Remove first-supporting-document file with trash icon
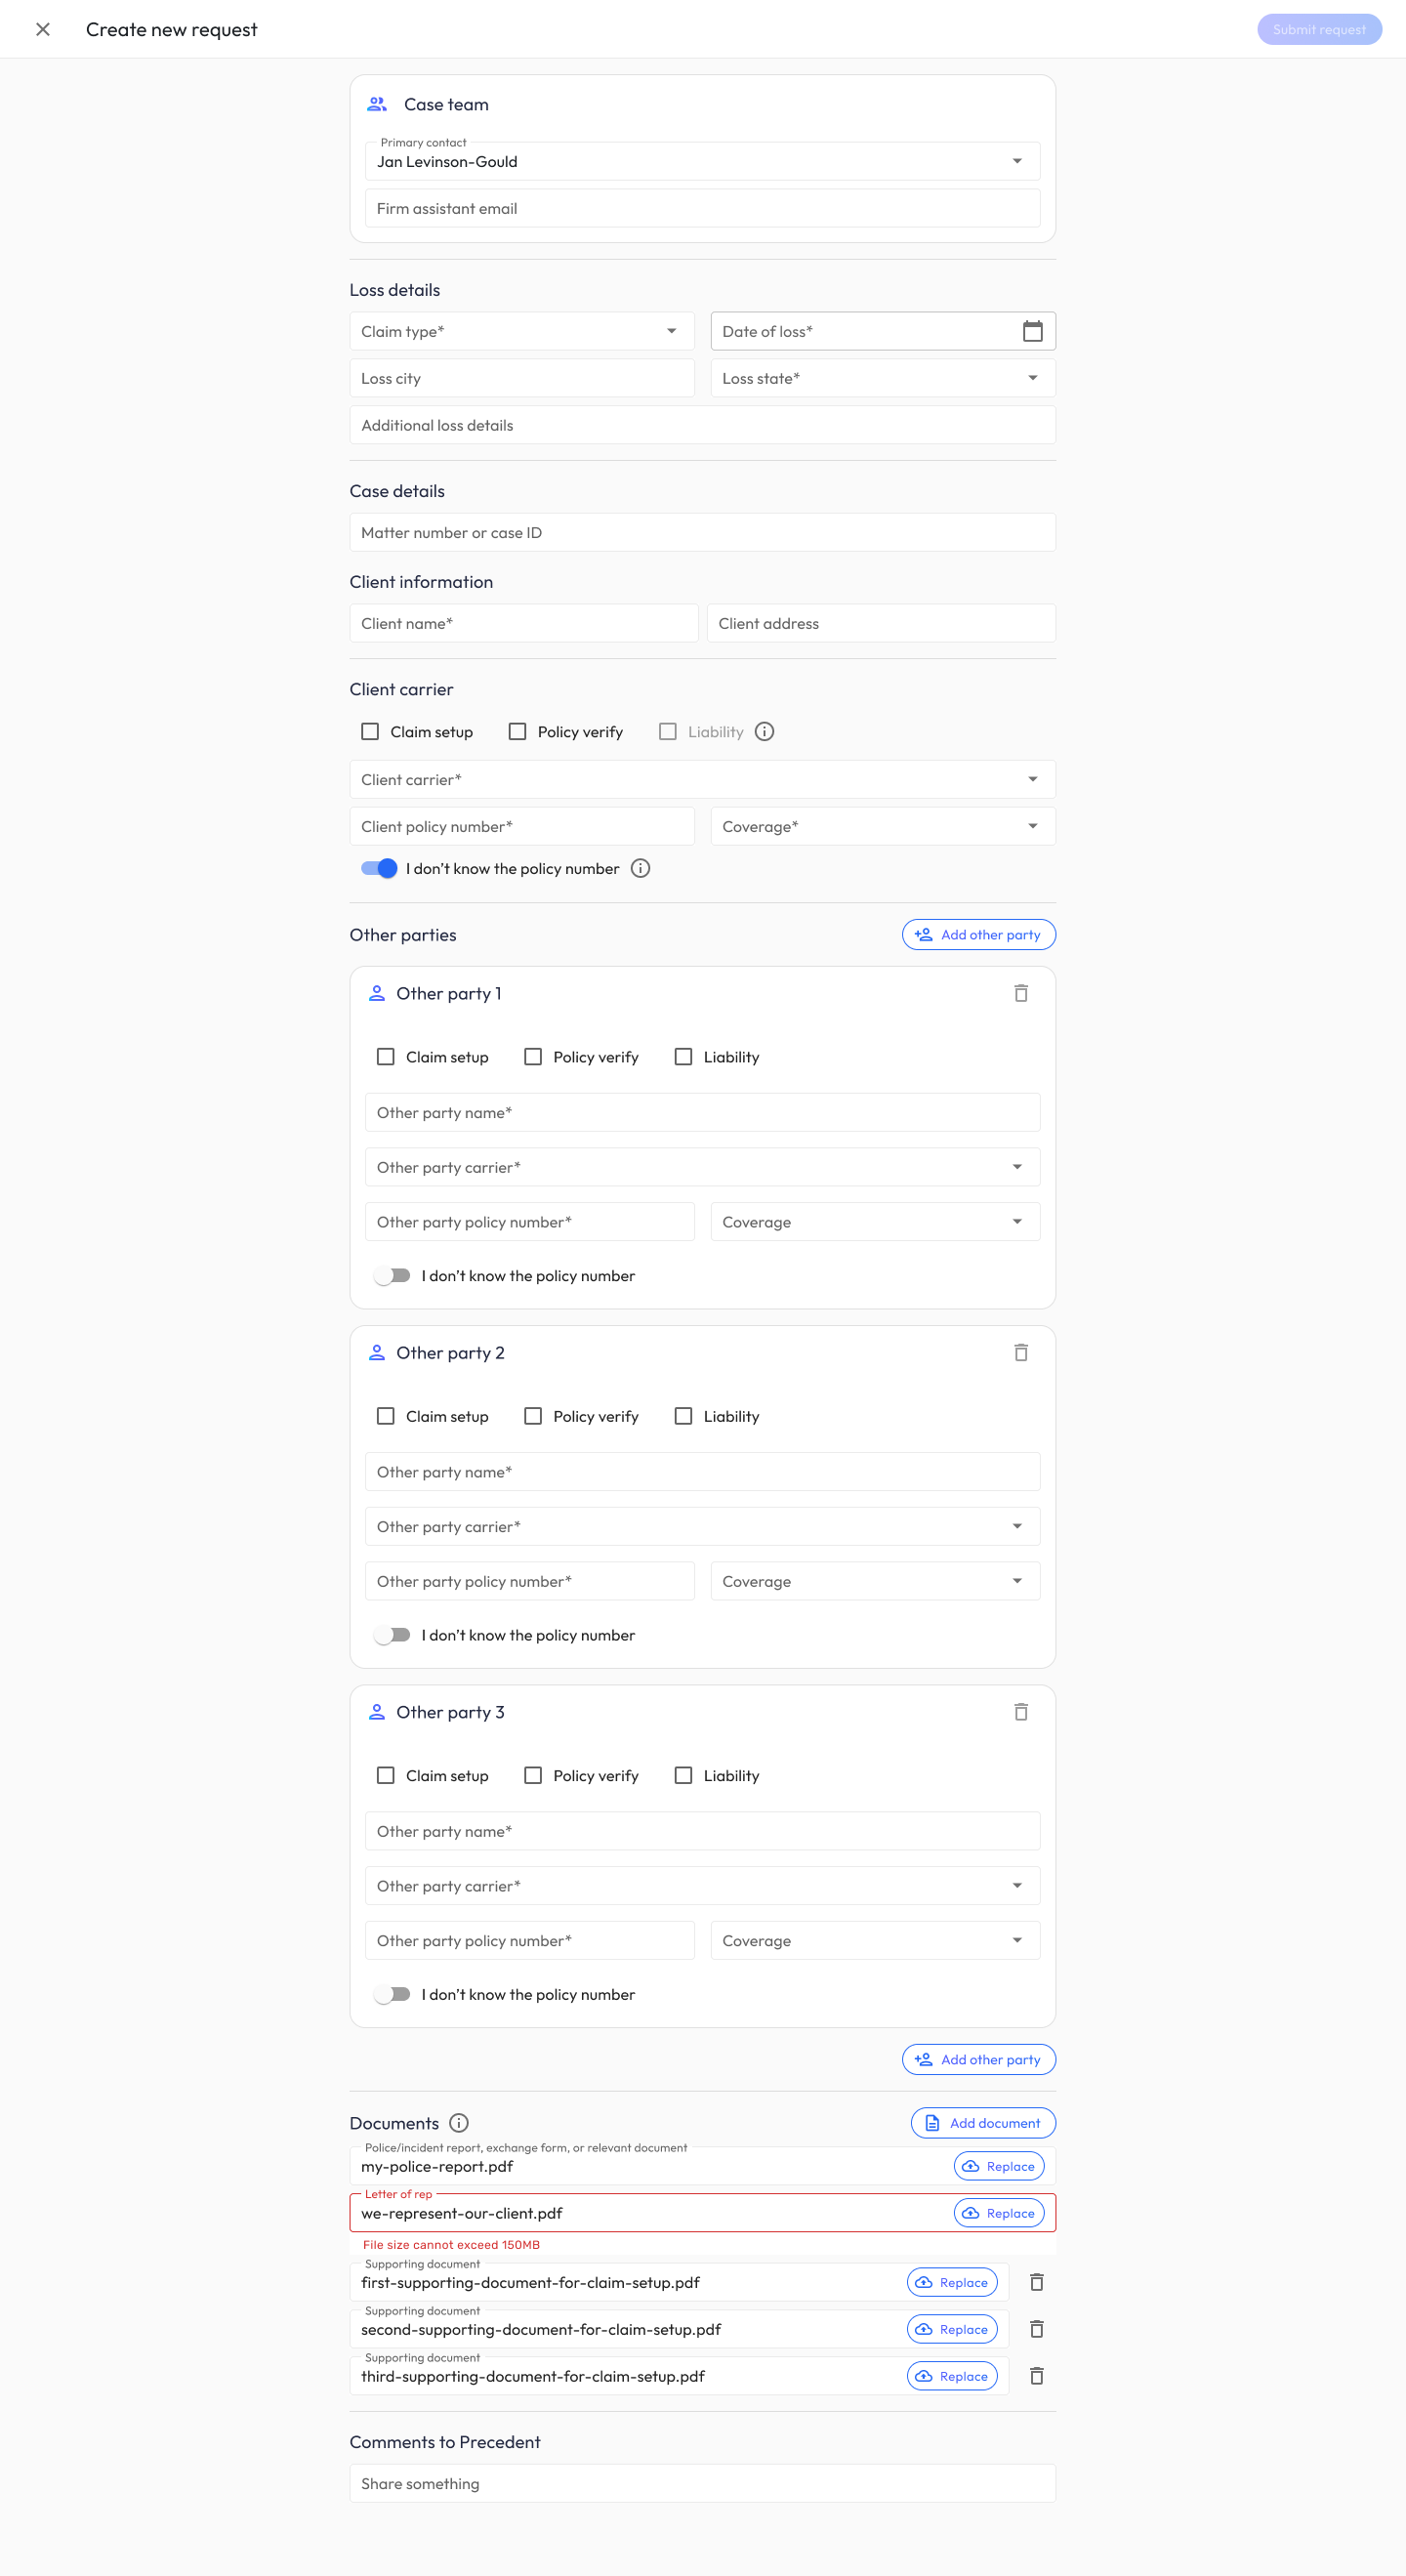This screenshot has height=2576, width=1406. (1036, 2282)
